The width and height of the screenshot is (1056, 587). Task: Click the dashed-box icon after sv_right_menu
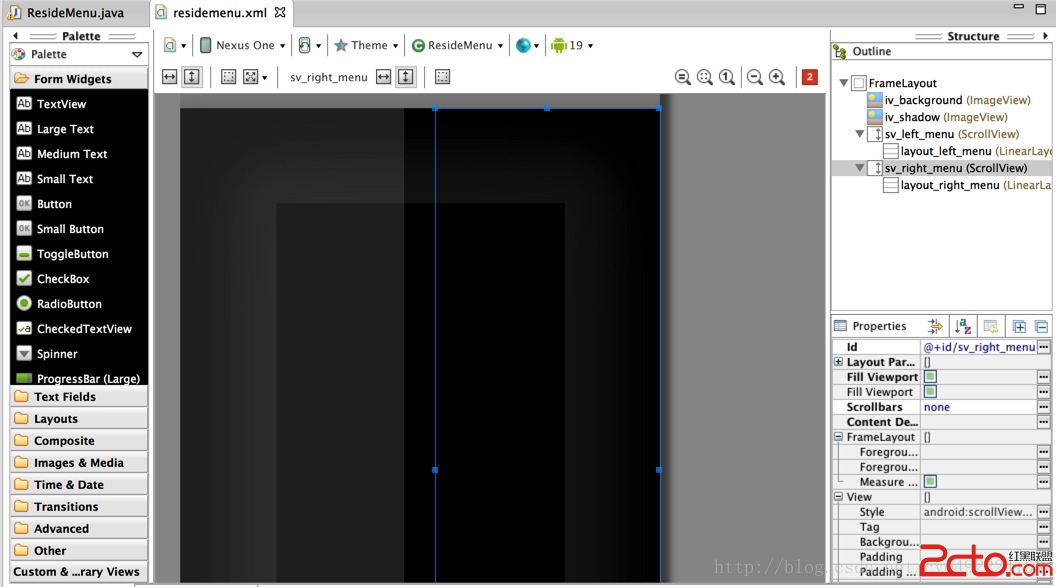[442, 77]
